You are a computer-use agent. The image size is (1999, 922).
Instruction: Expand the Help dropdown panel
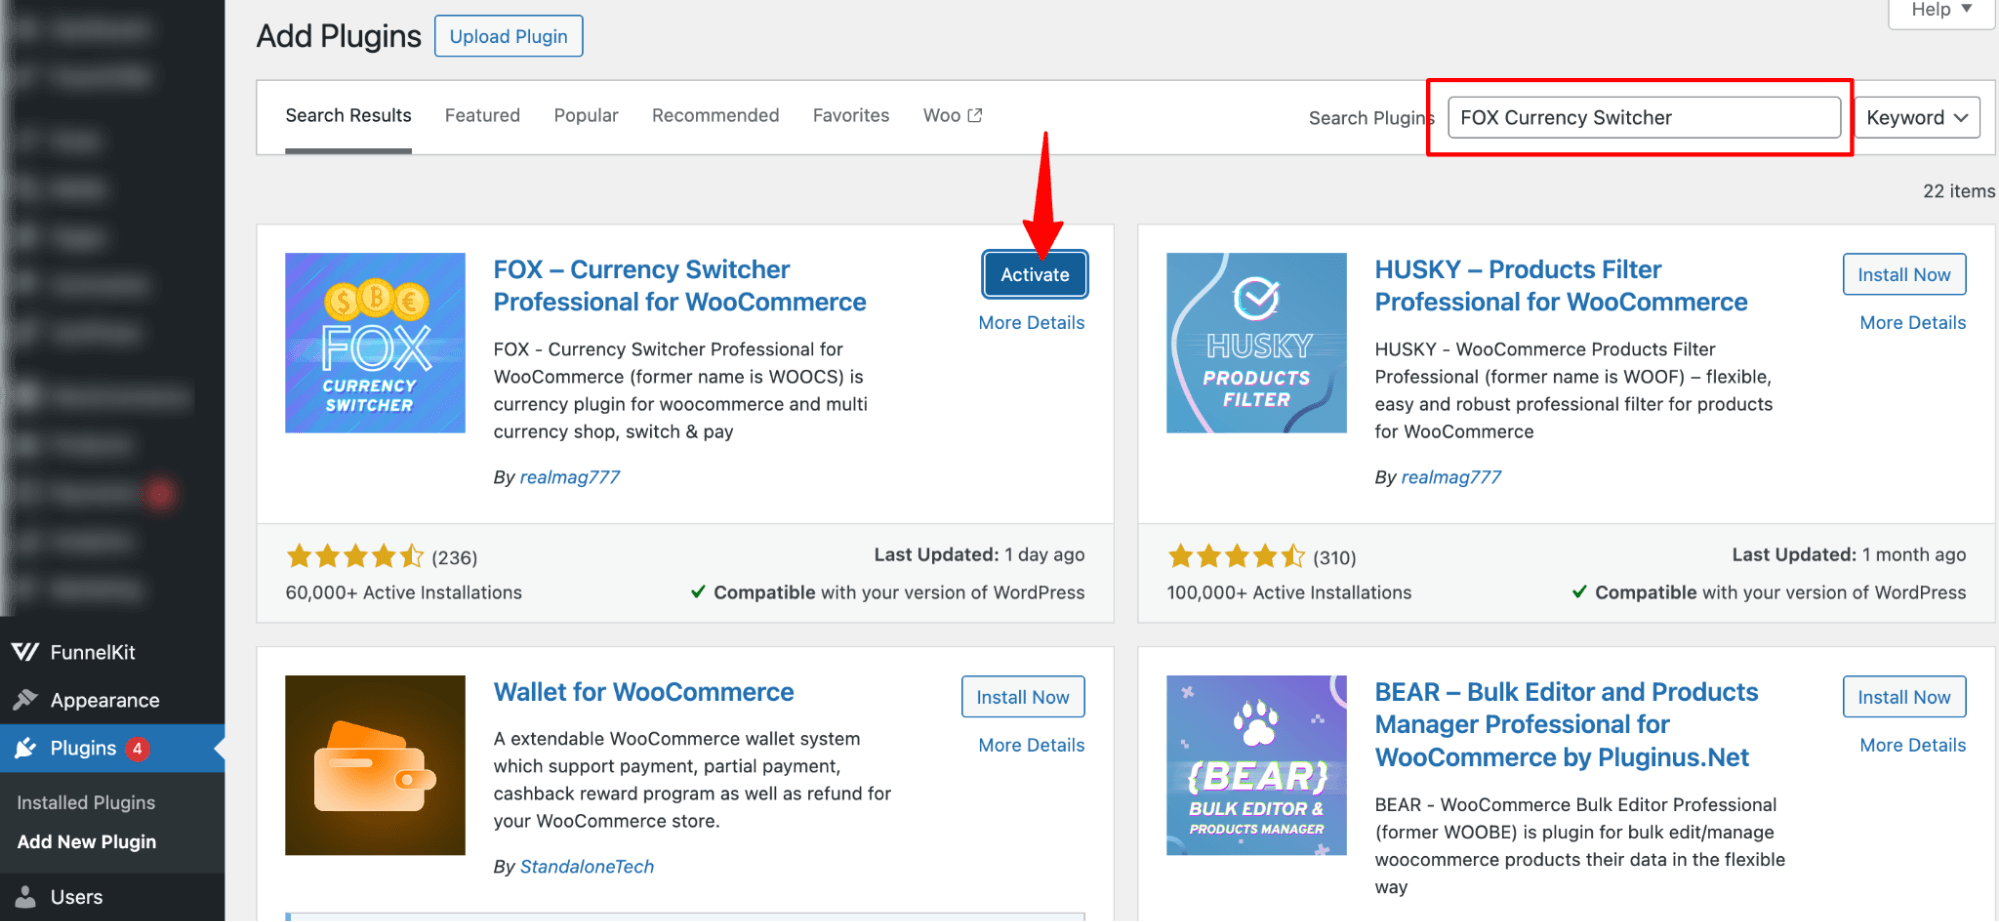[x=1941, y=11]
